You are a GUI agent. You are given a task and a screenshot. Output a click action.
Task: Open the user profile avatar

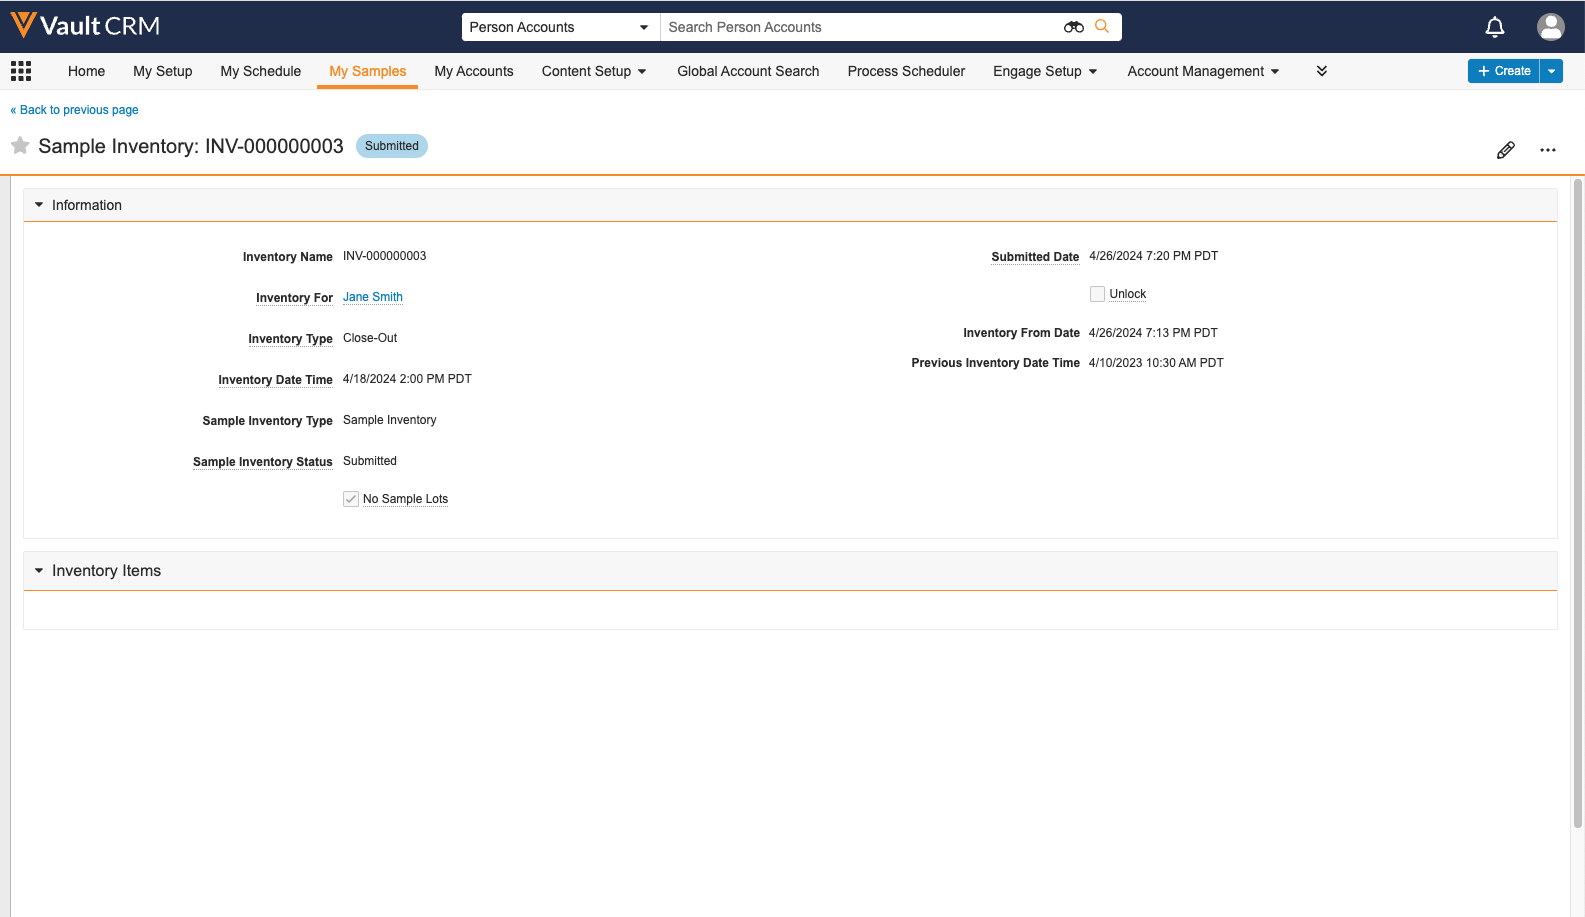(x=1550, y=27)
